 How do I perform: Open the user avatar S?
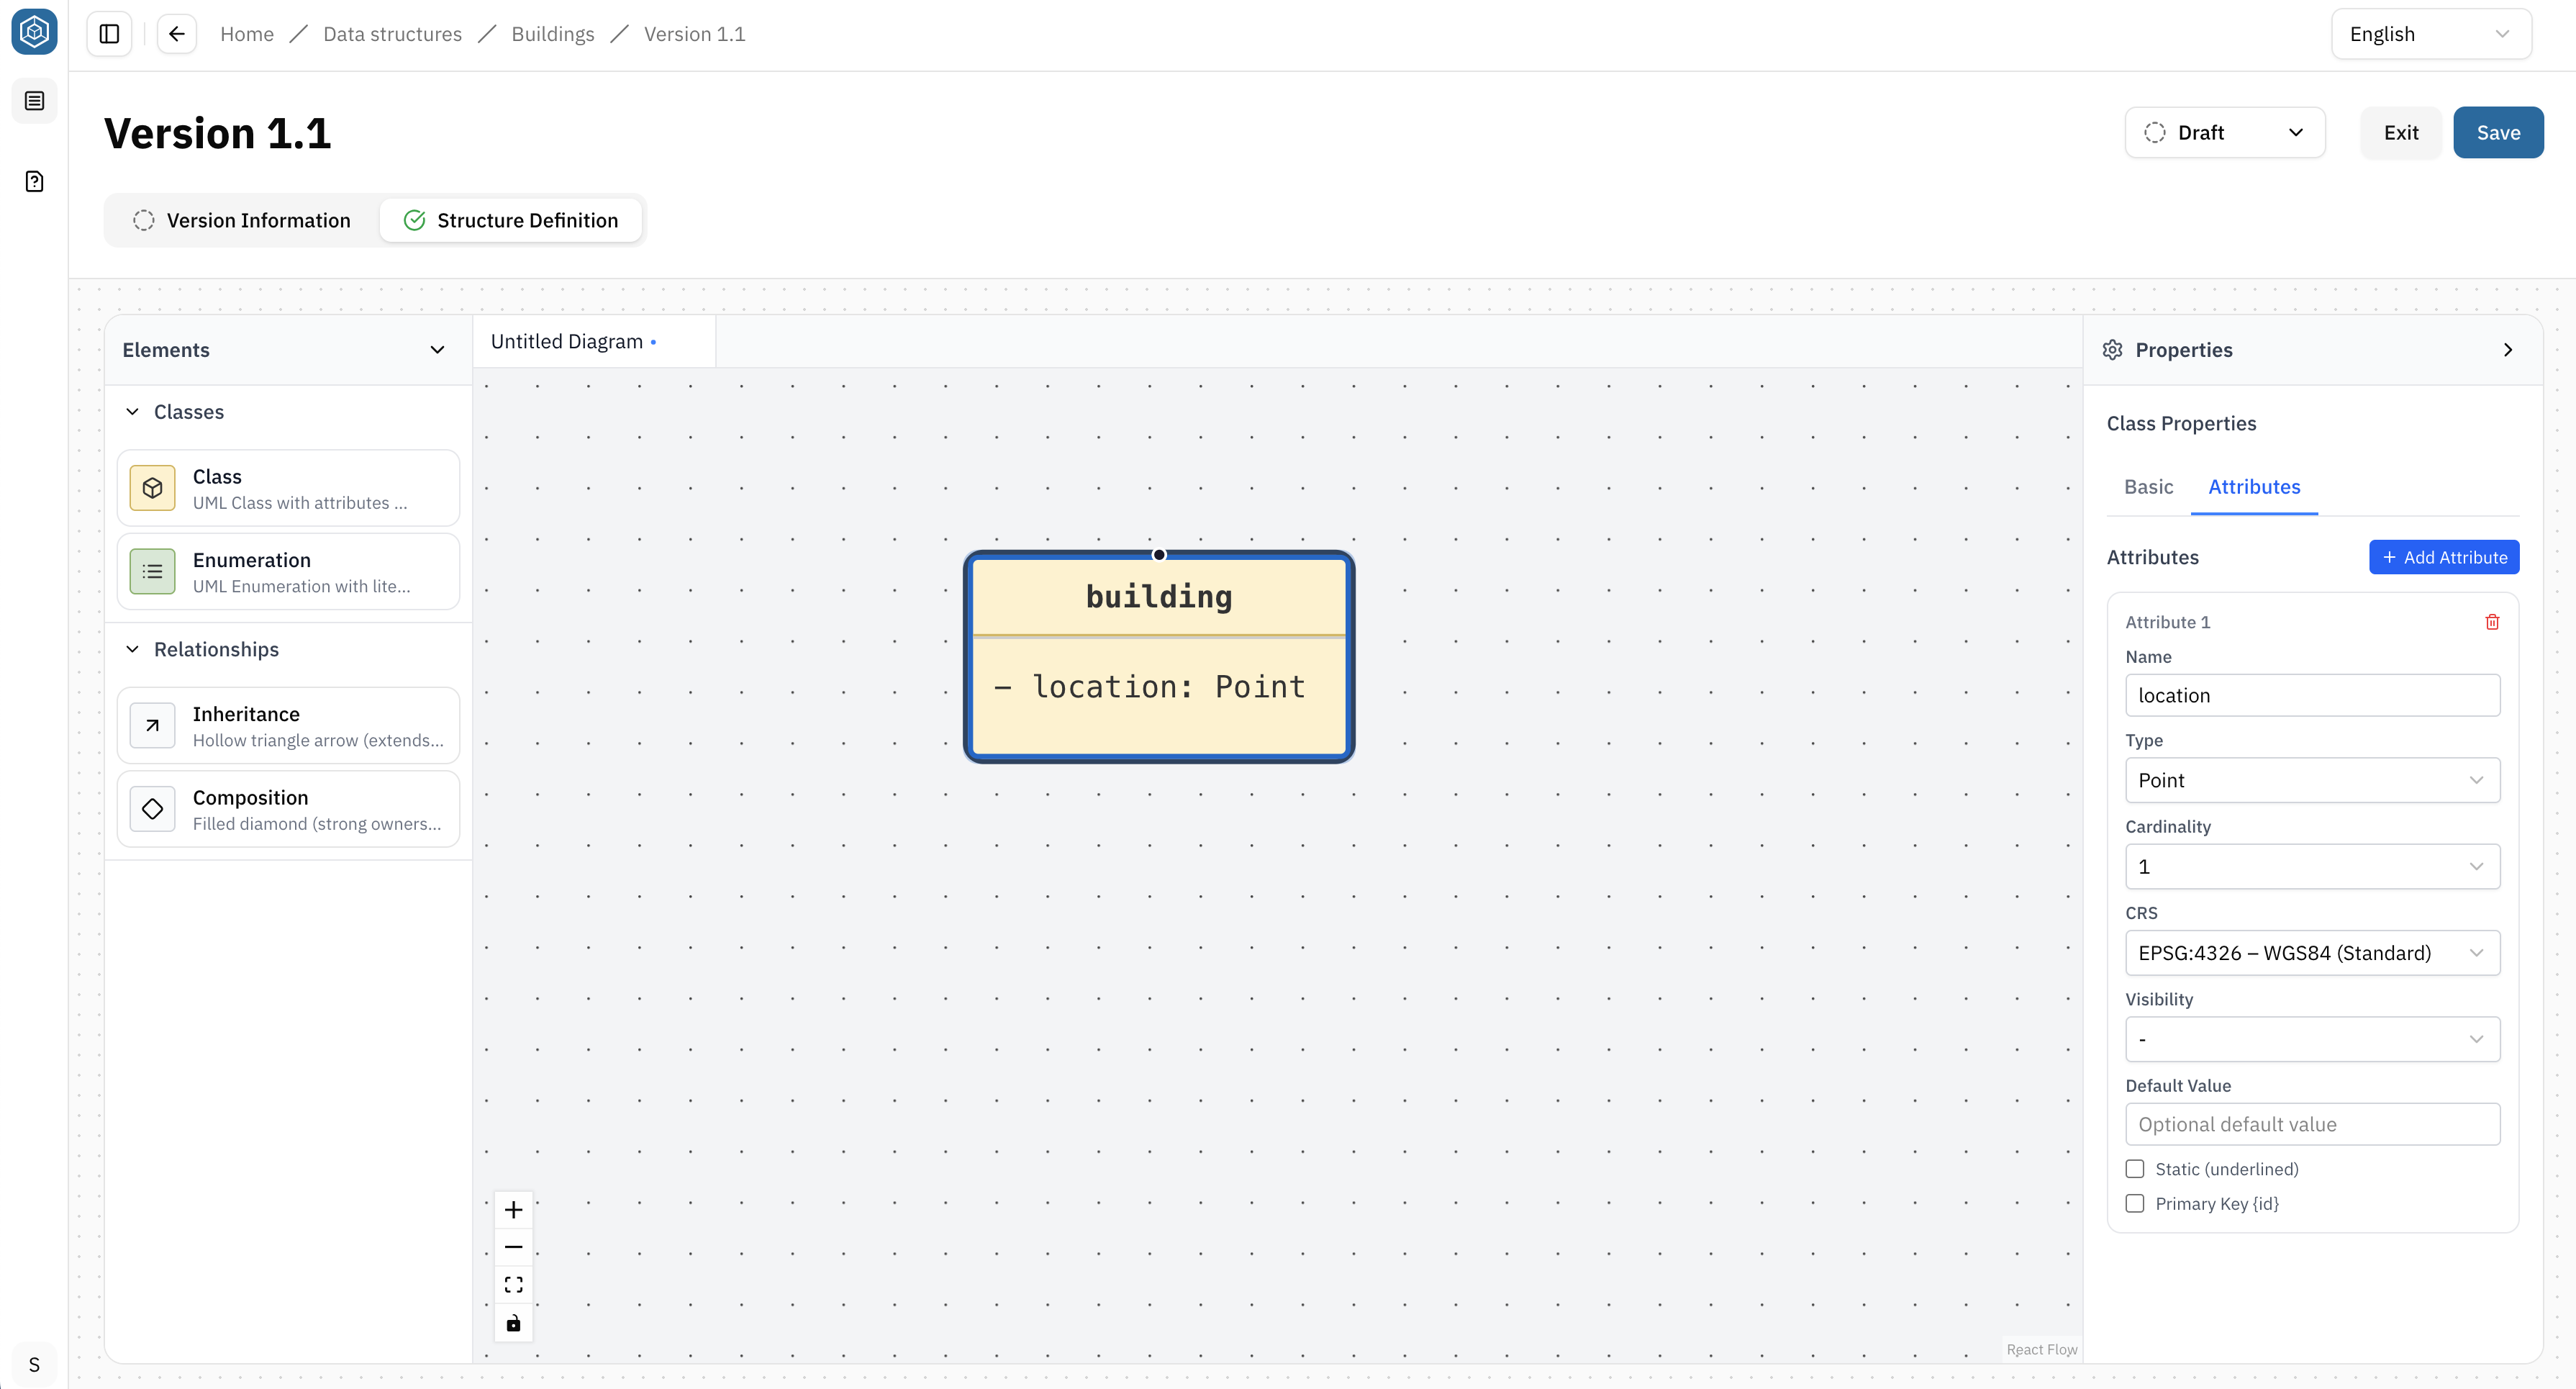[x=34, y=1364]
